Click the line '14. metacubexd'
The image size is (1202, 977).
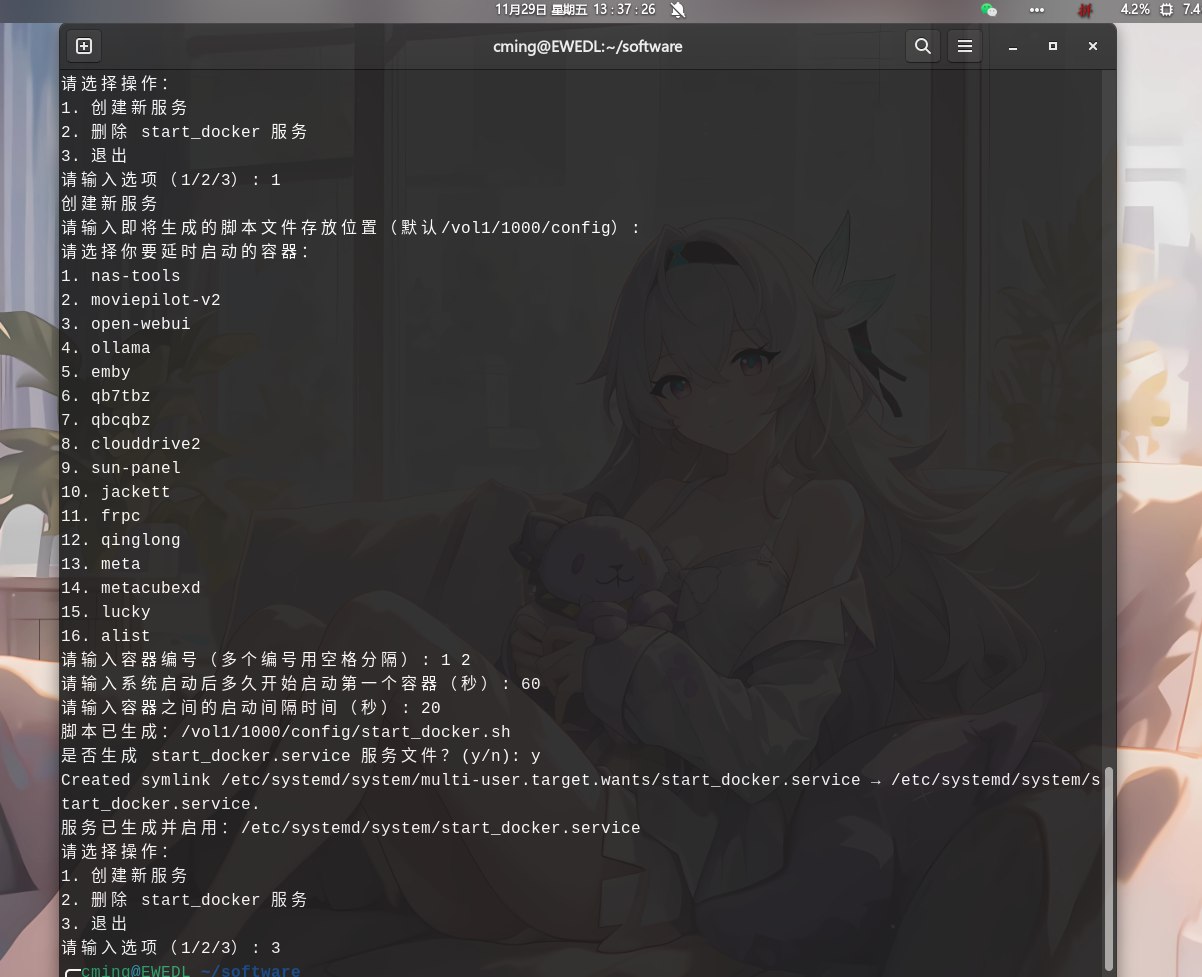click(131, 588)
